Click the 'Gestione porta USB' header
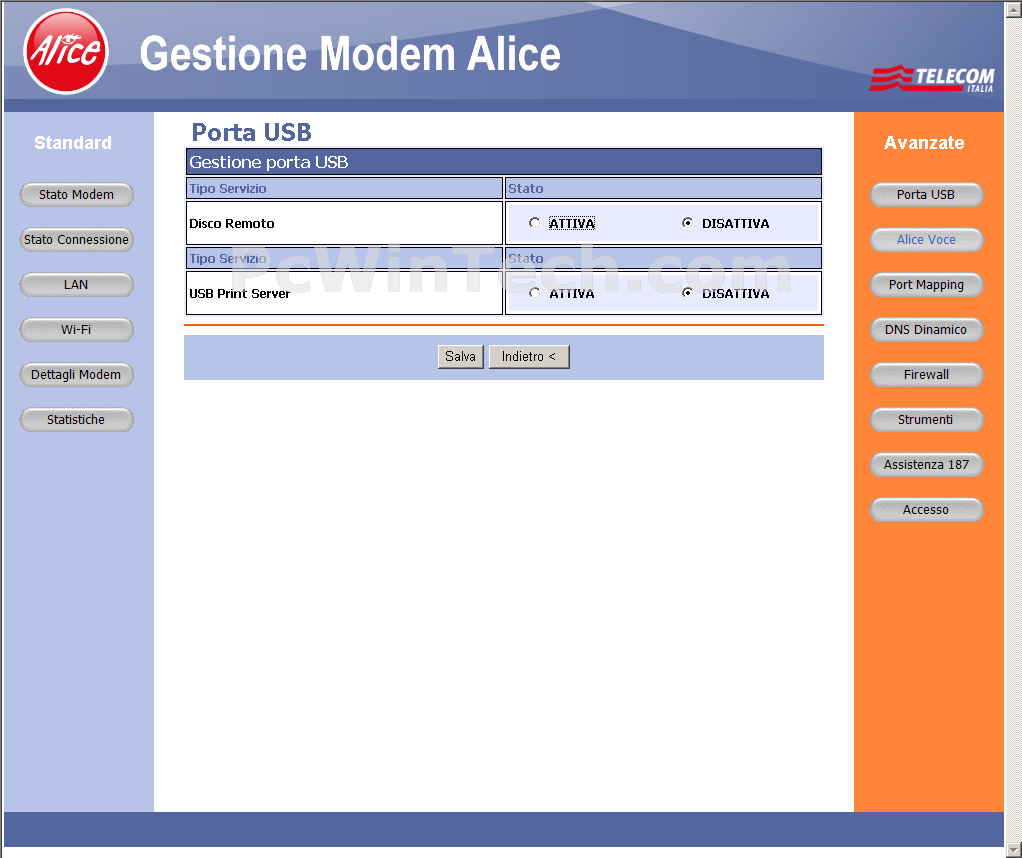Screen dimensions: 1022x858 [503, 162]
